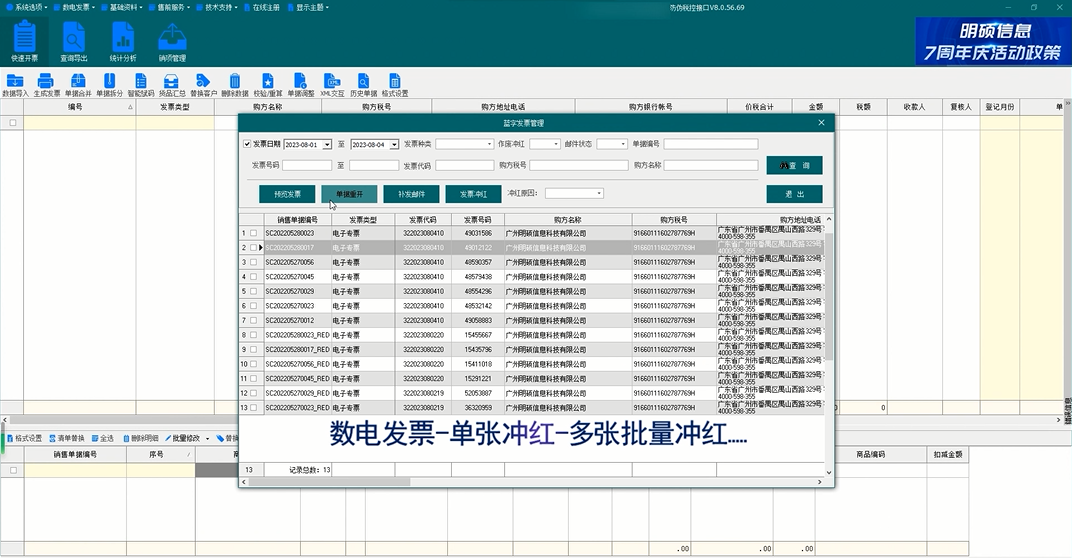Viewport: 1072px width, 558px height.
Task: Open the start date 2023-08-01 picker
Action: click(326, 144)
